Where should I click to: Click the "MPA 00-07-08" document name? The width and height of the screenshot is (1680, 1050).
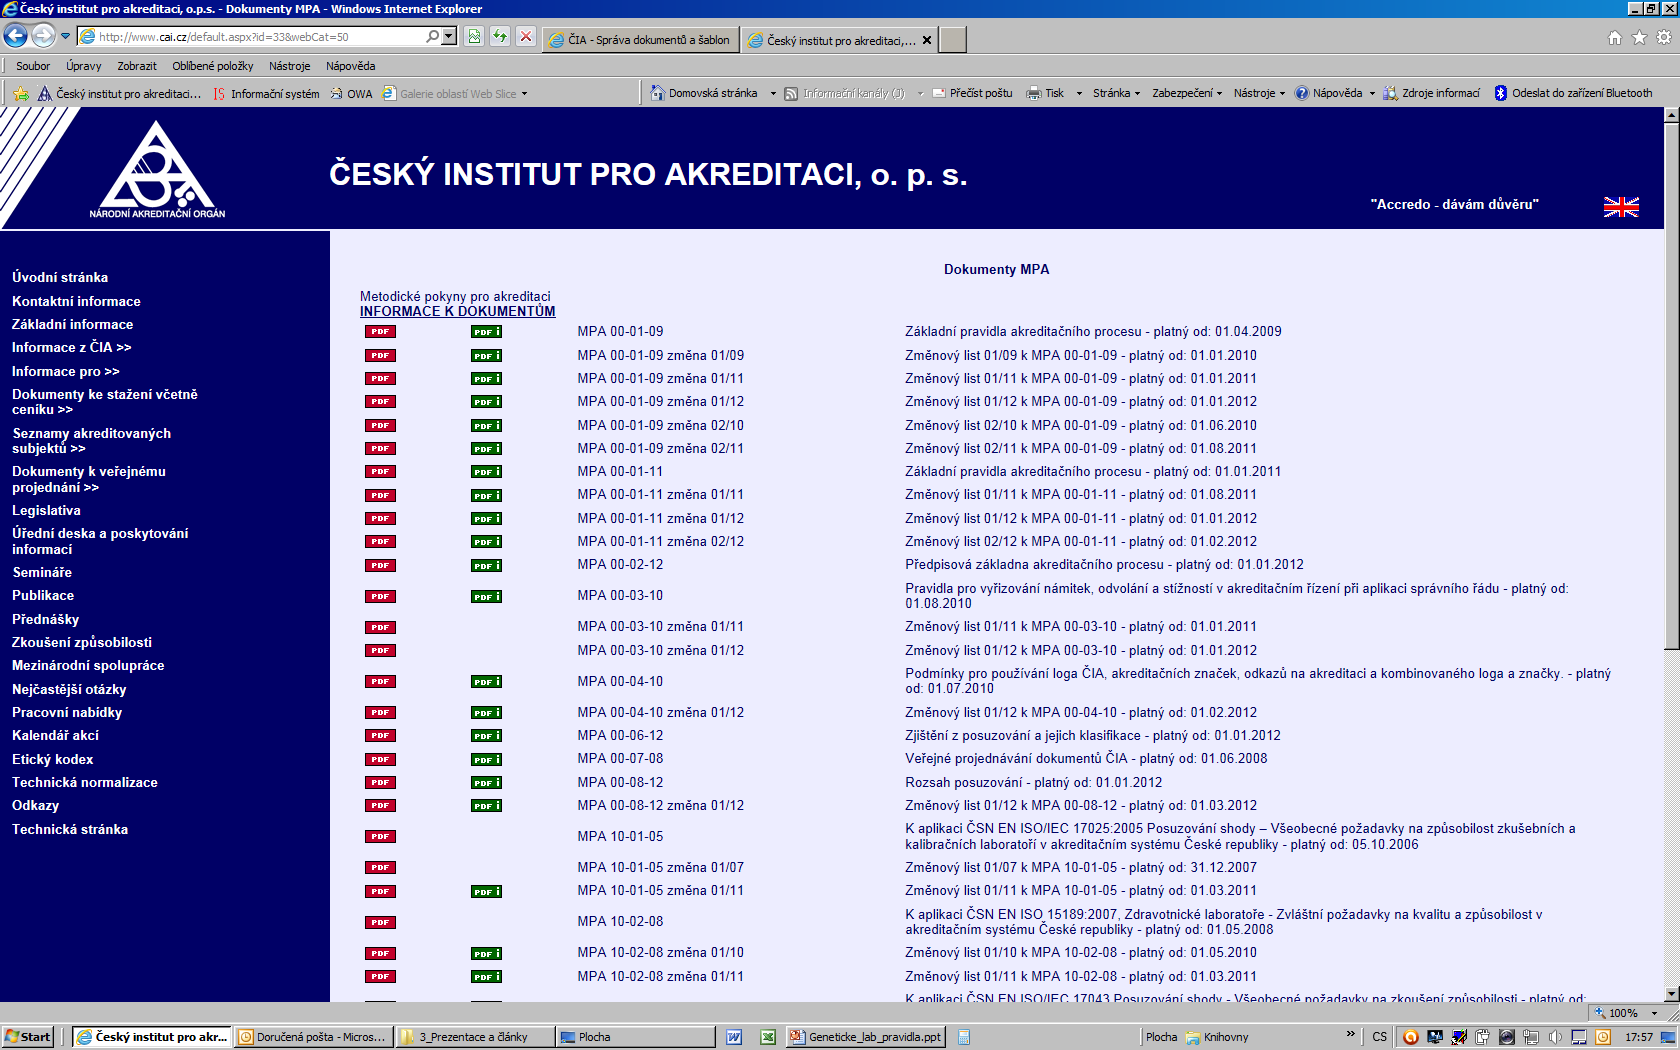click(620, 759)
